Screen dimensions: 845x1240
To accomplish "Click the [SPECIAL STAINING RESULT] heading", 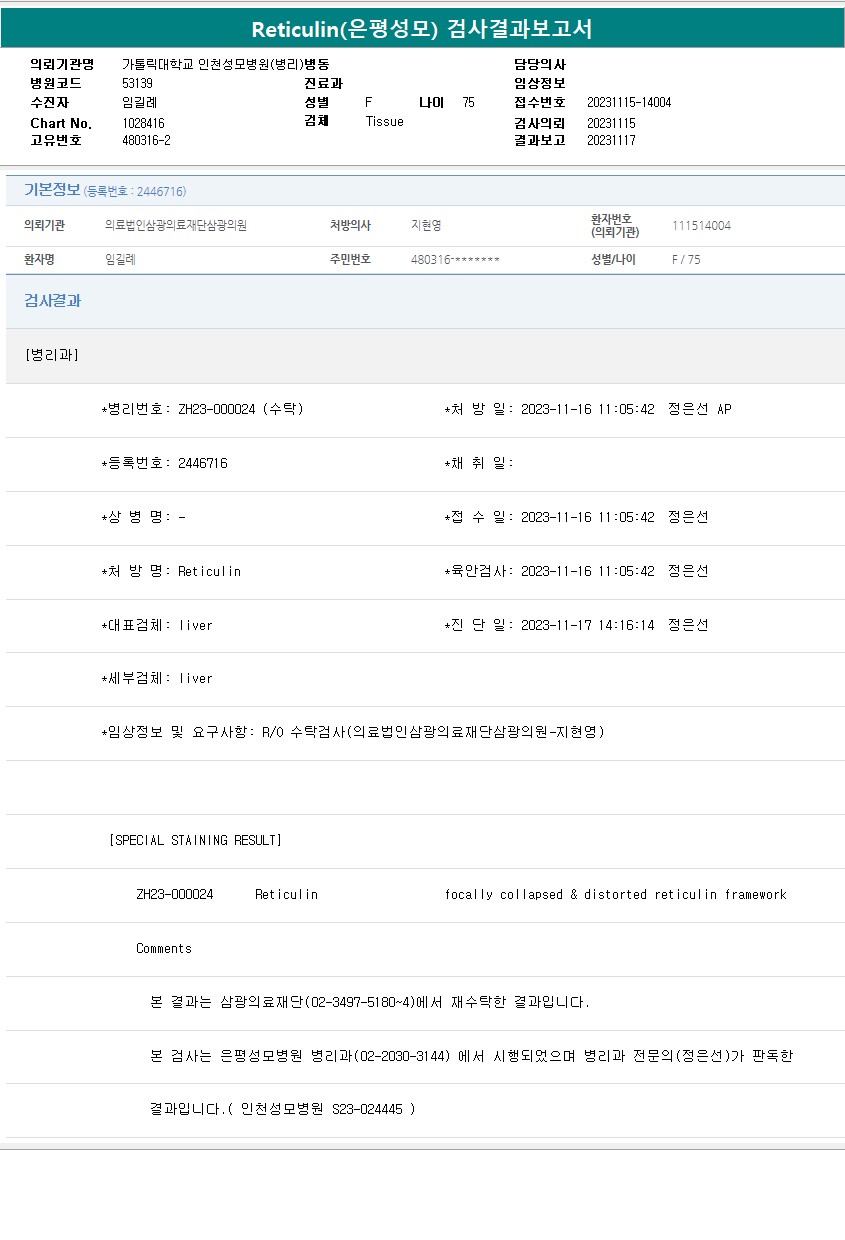I will click(195, 840).
